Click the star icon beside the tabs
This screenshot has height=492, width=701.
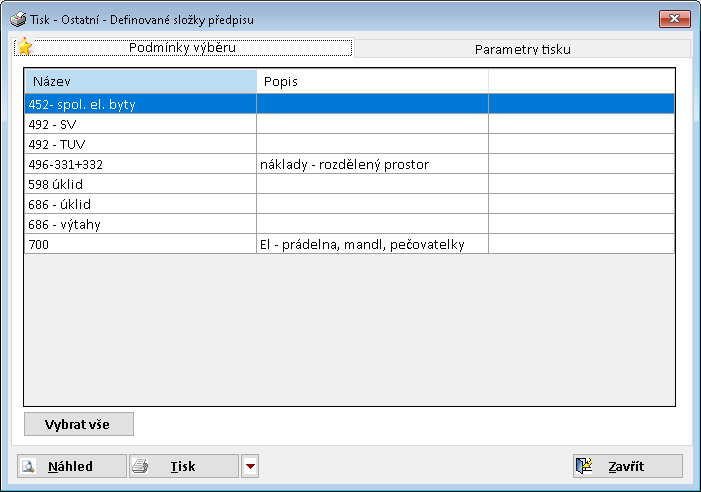[25, 47]
